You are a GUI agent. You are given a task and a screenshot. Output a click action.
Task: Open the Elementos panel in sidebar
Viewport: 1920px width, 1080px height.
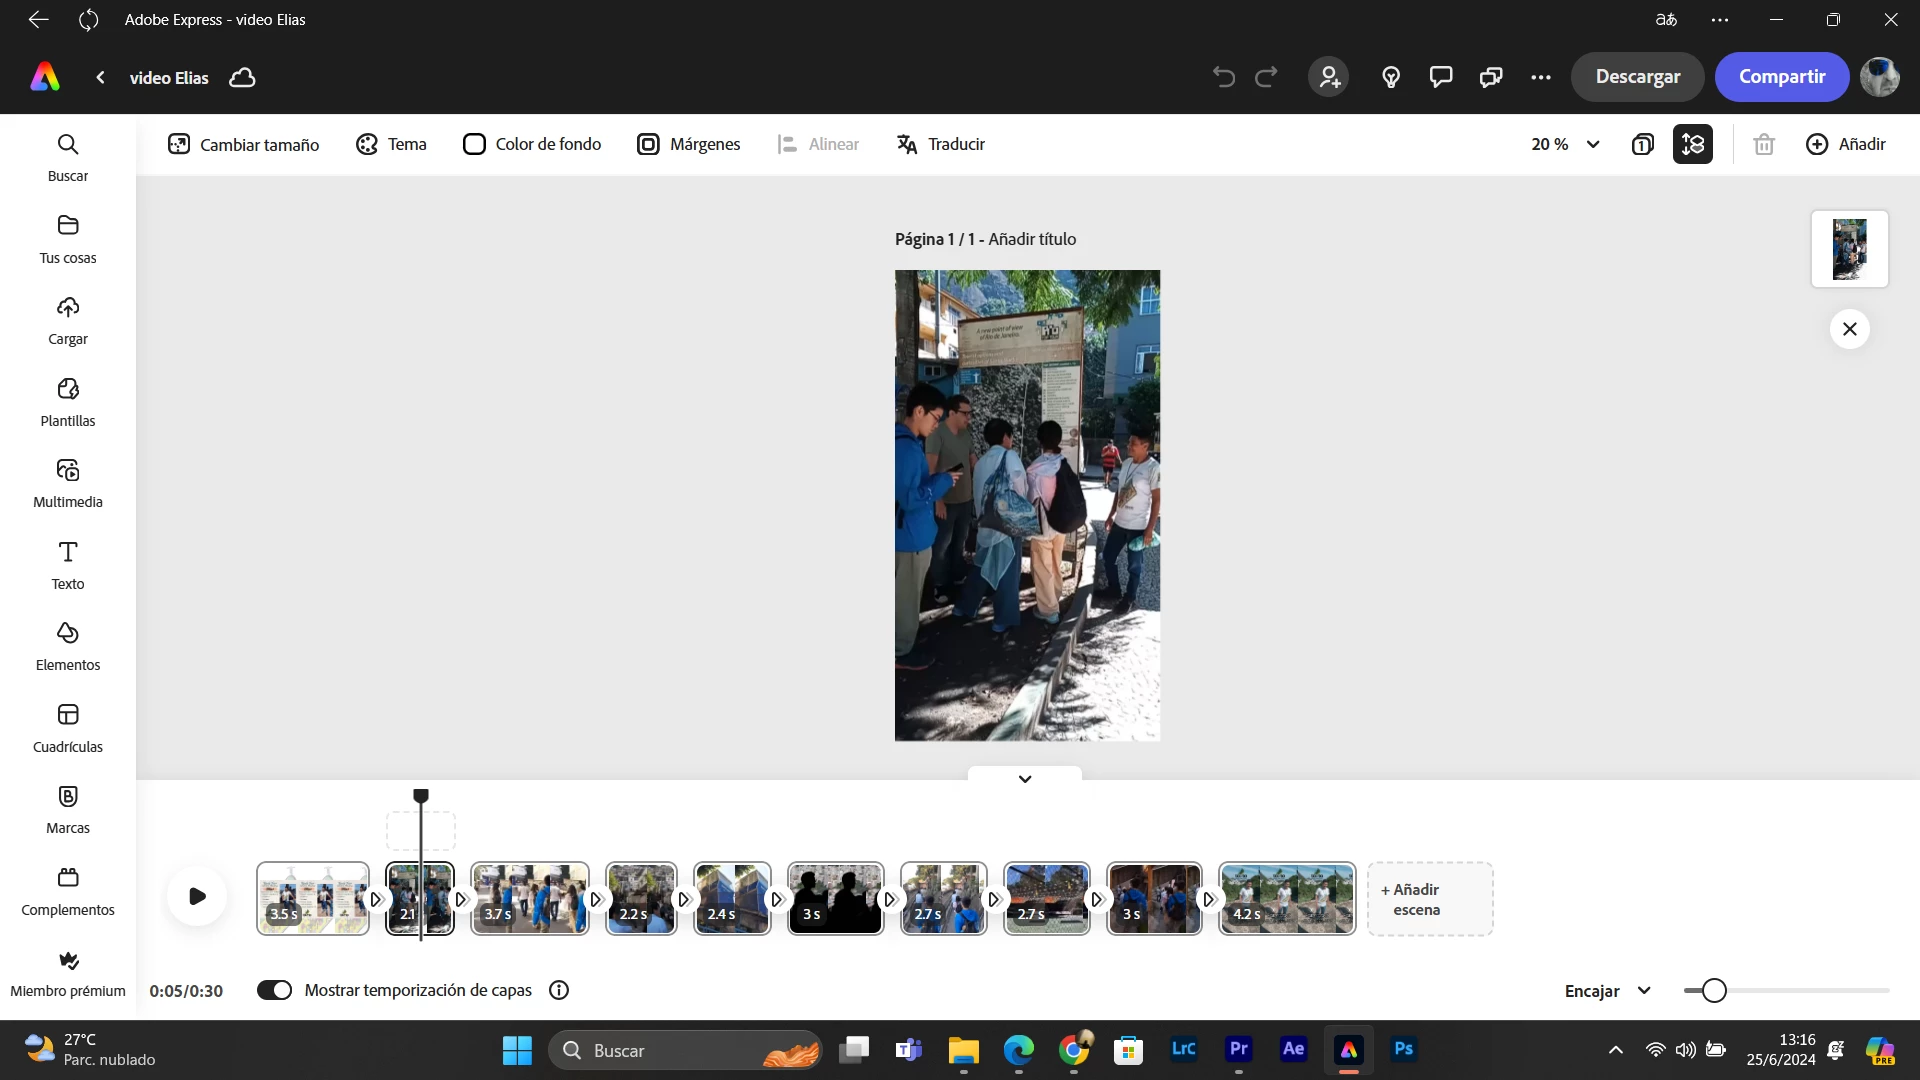68,645
